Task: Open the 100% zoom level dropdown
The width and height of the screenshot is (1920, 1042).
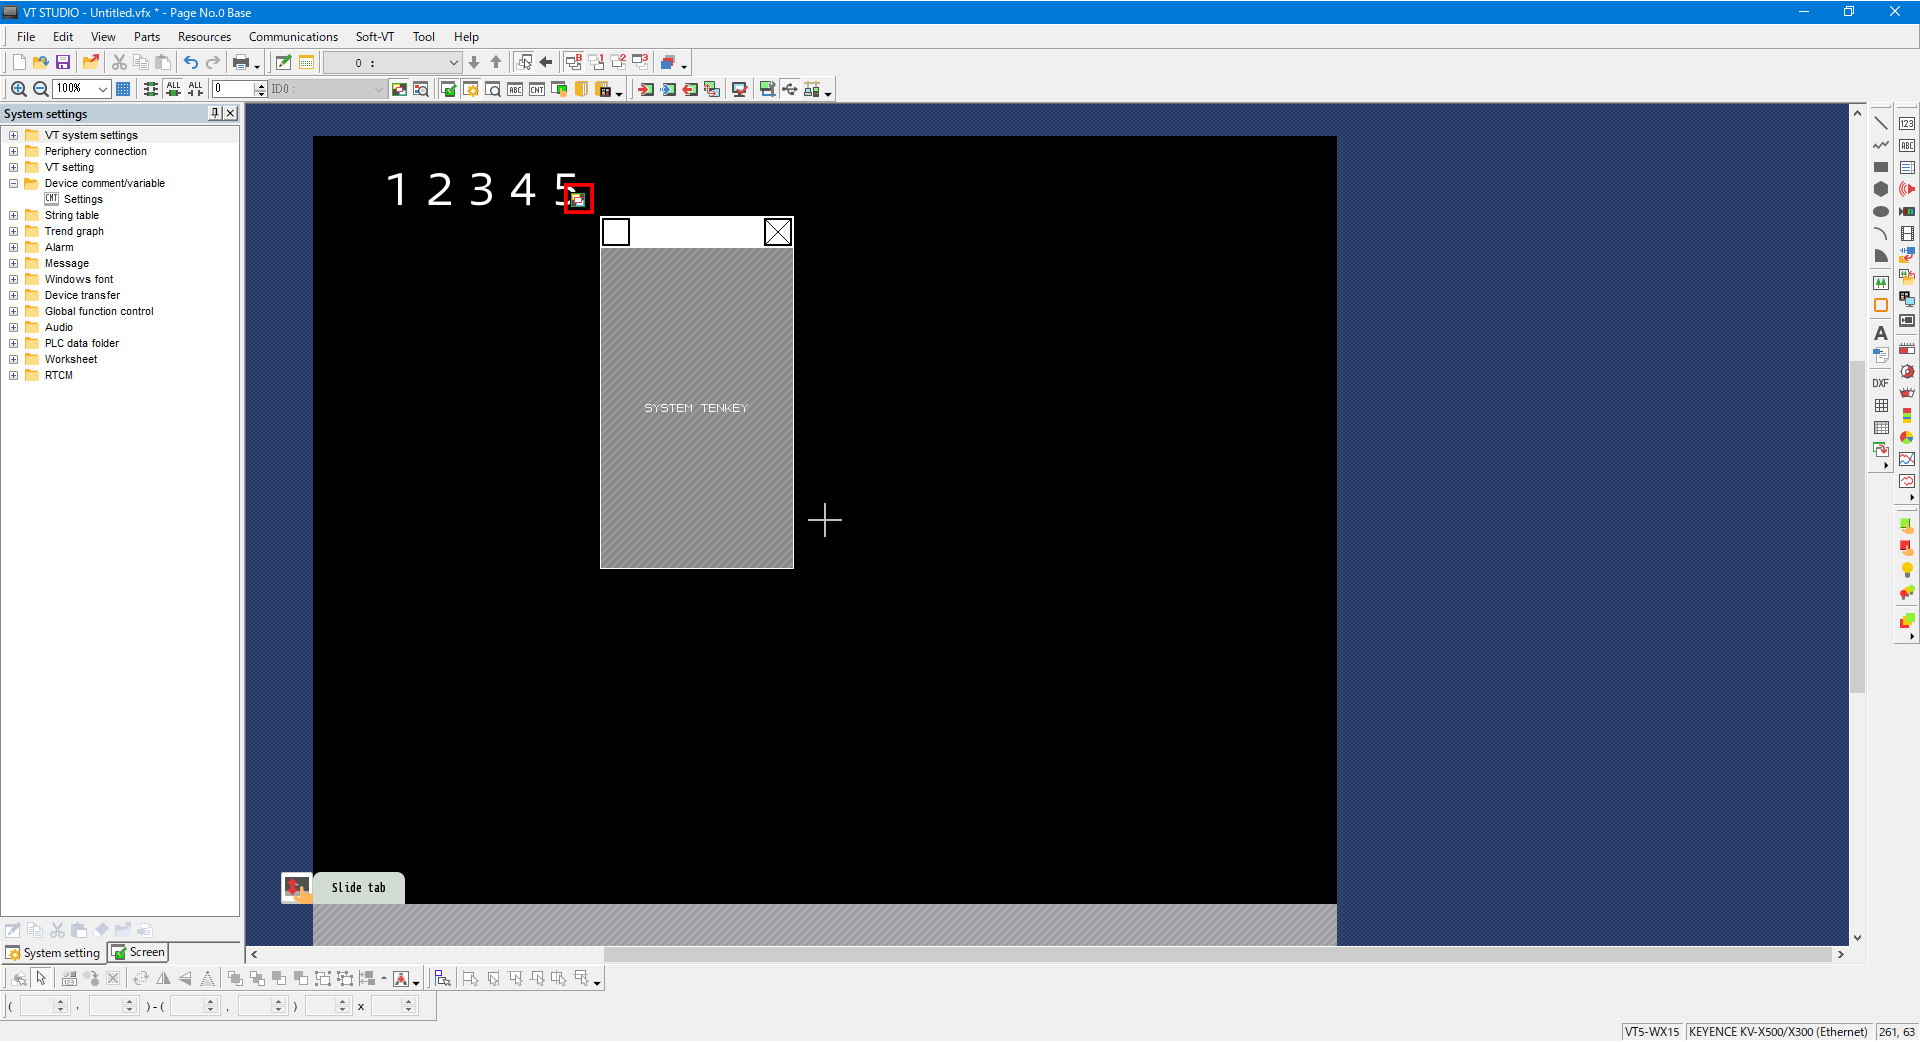Action: coord(102,89)
